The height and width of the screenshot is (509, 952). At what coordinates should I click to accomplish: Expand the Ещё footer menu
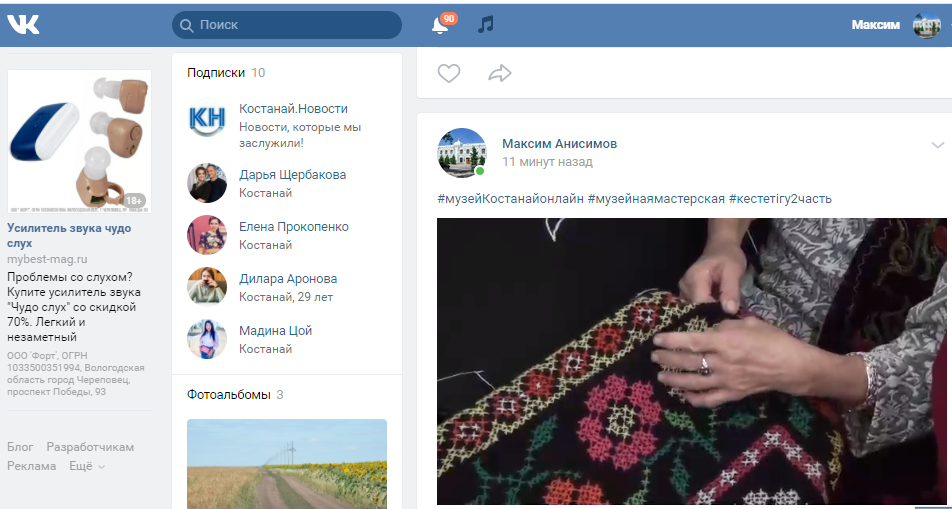(87, 466)
